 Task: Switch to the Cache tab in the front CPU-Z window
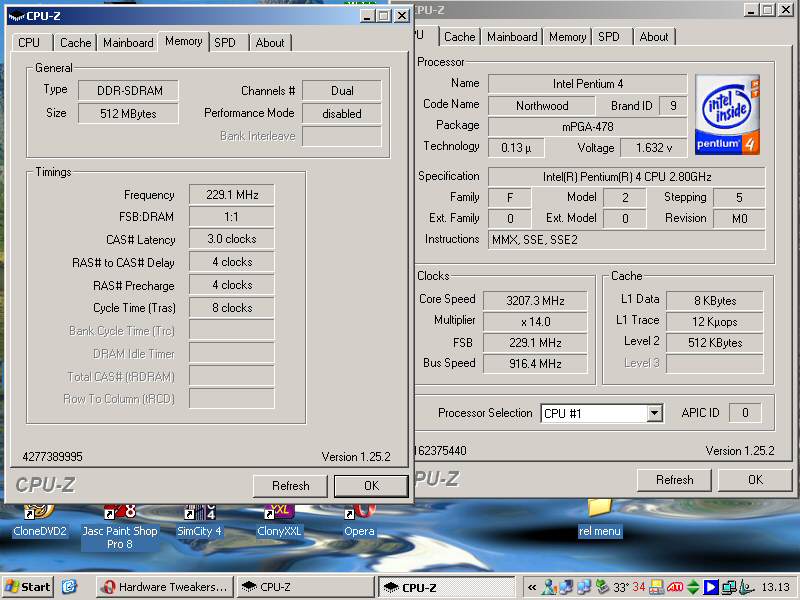point(76,43)
